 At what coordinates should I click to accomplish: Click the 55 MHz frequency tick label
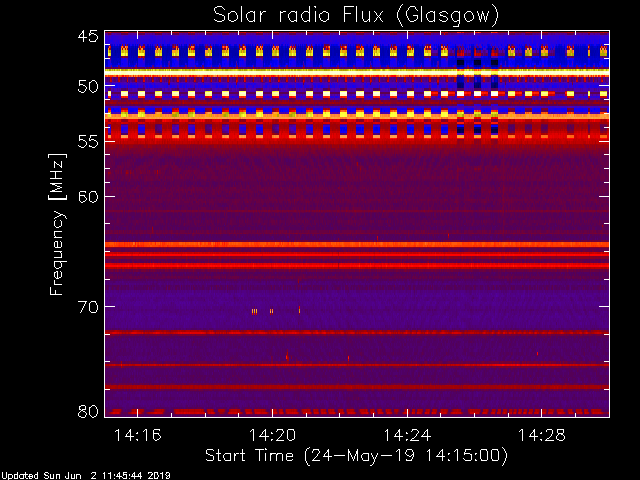(x=88, y=141)
